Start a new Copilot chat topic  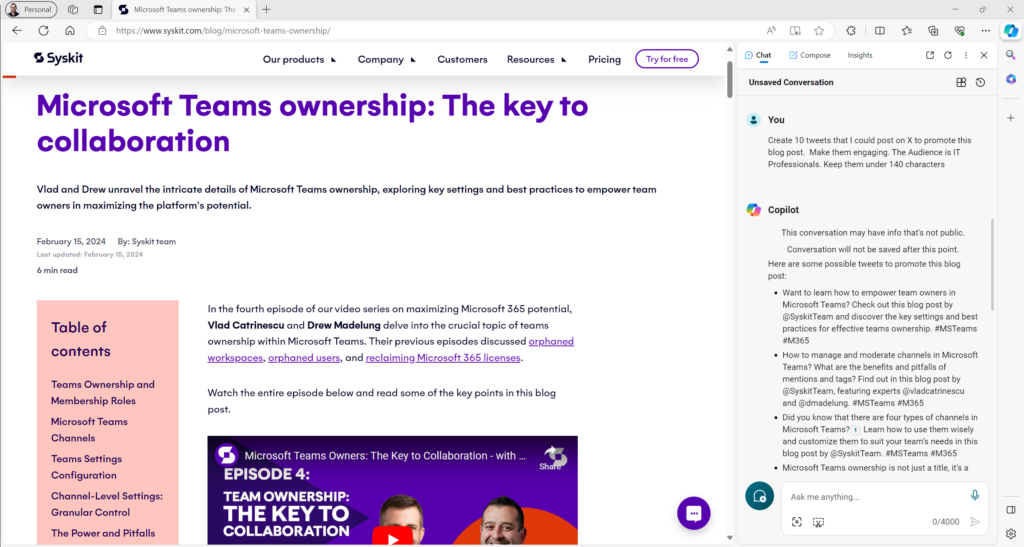pyautogui.click(x=760, y=496)
